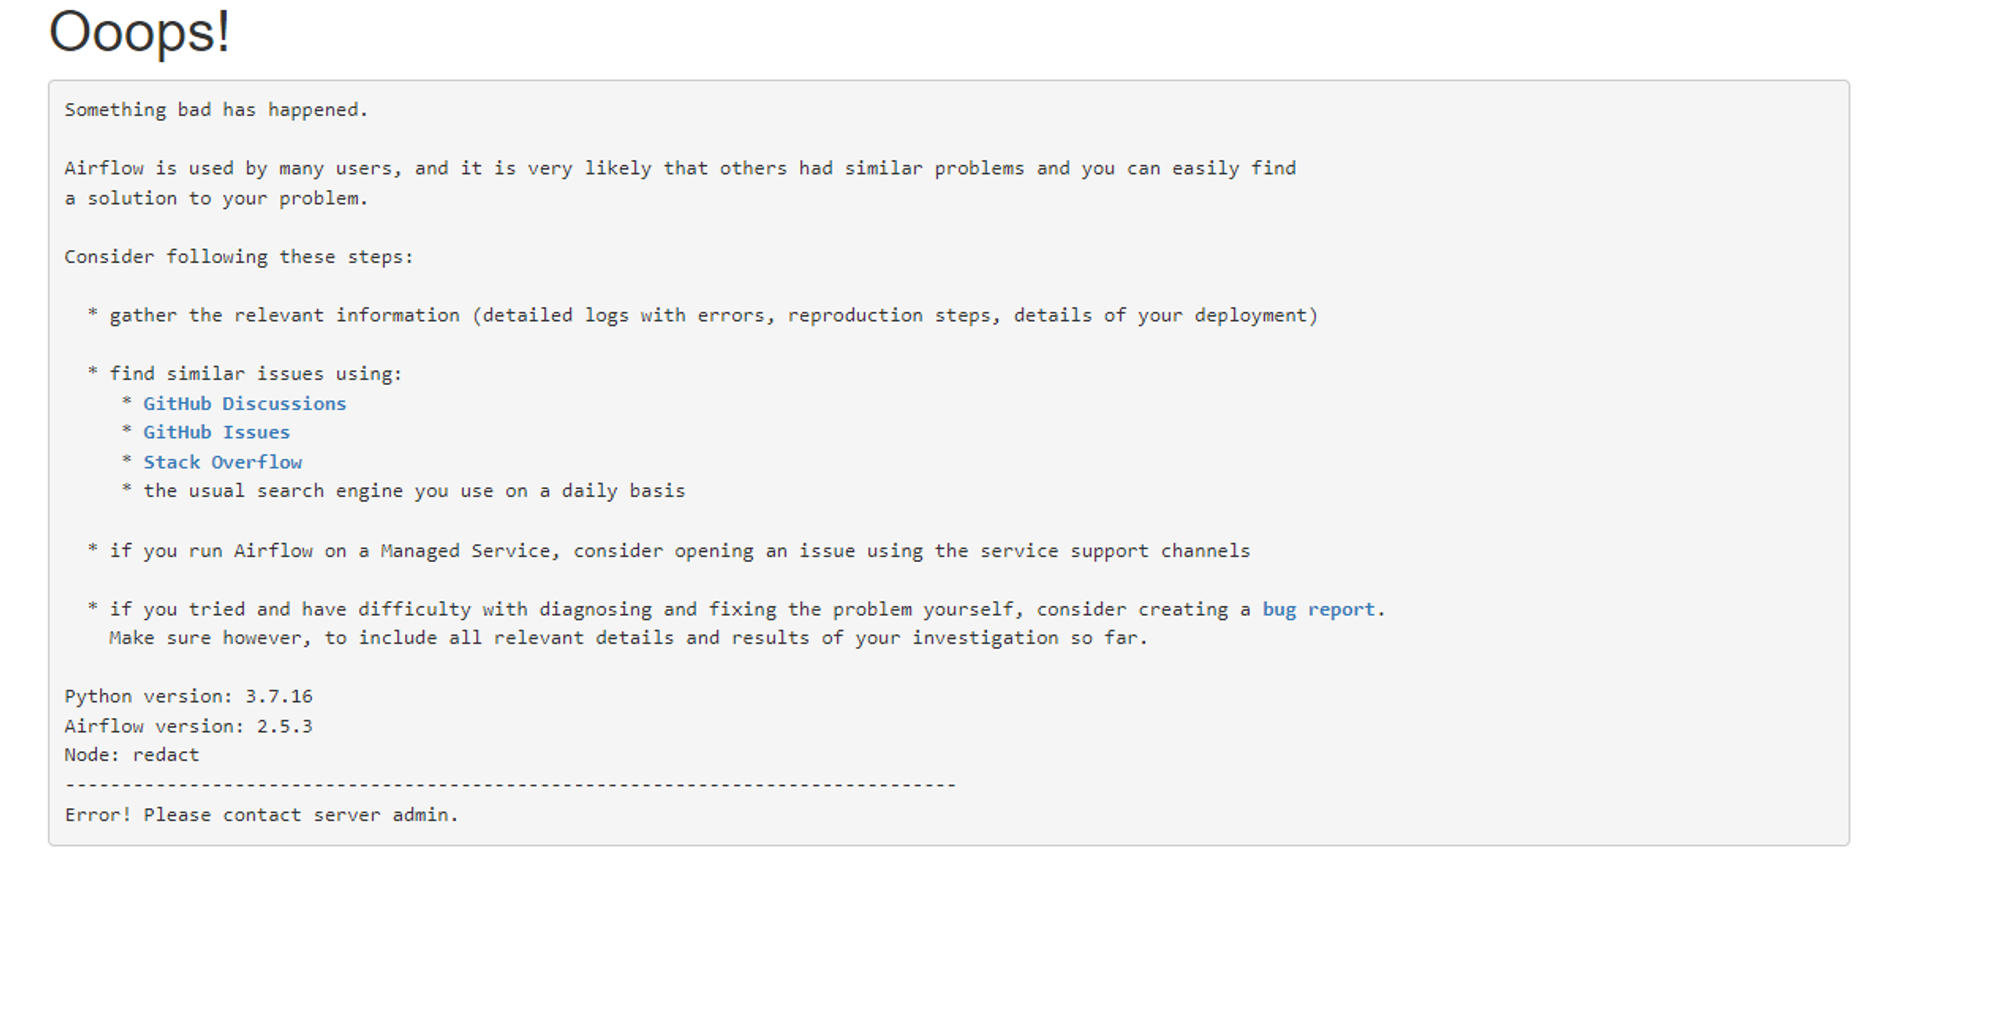Click 'Error! Please contact server admin.' text

coord(261,815)
